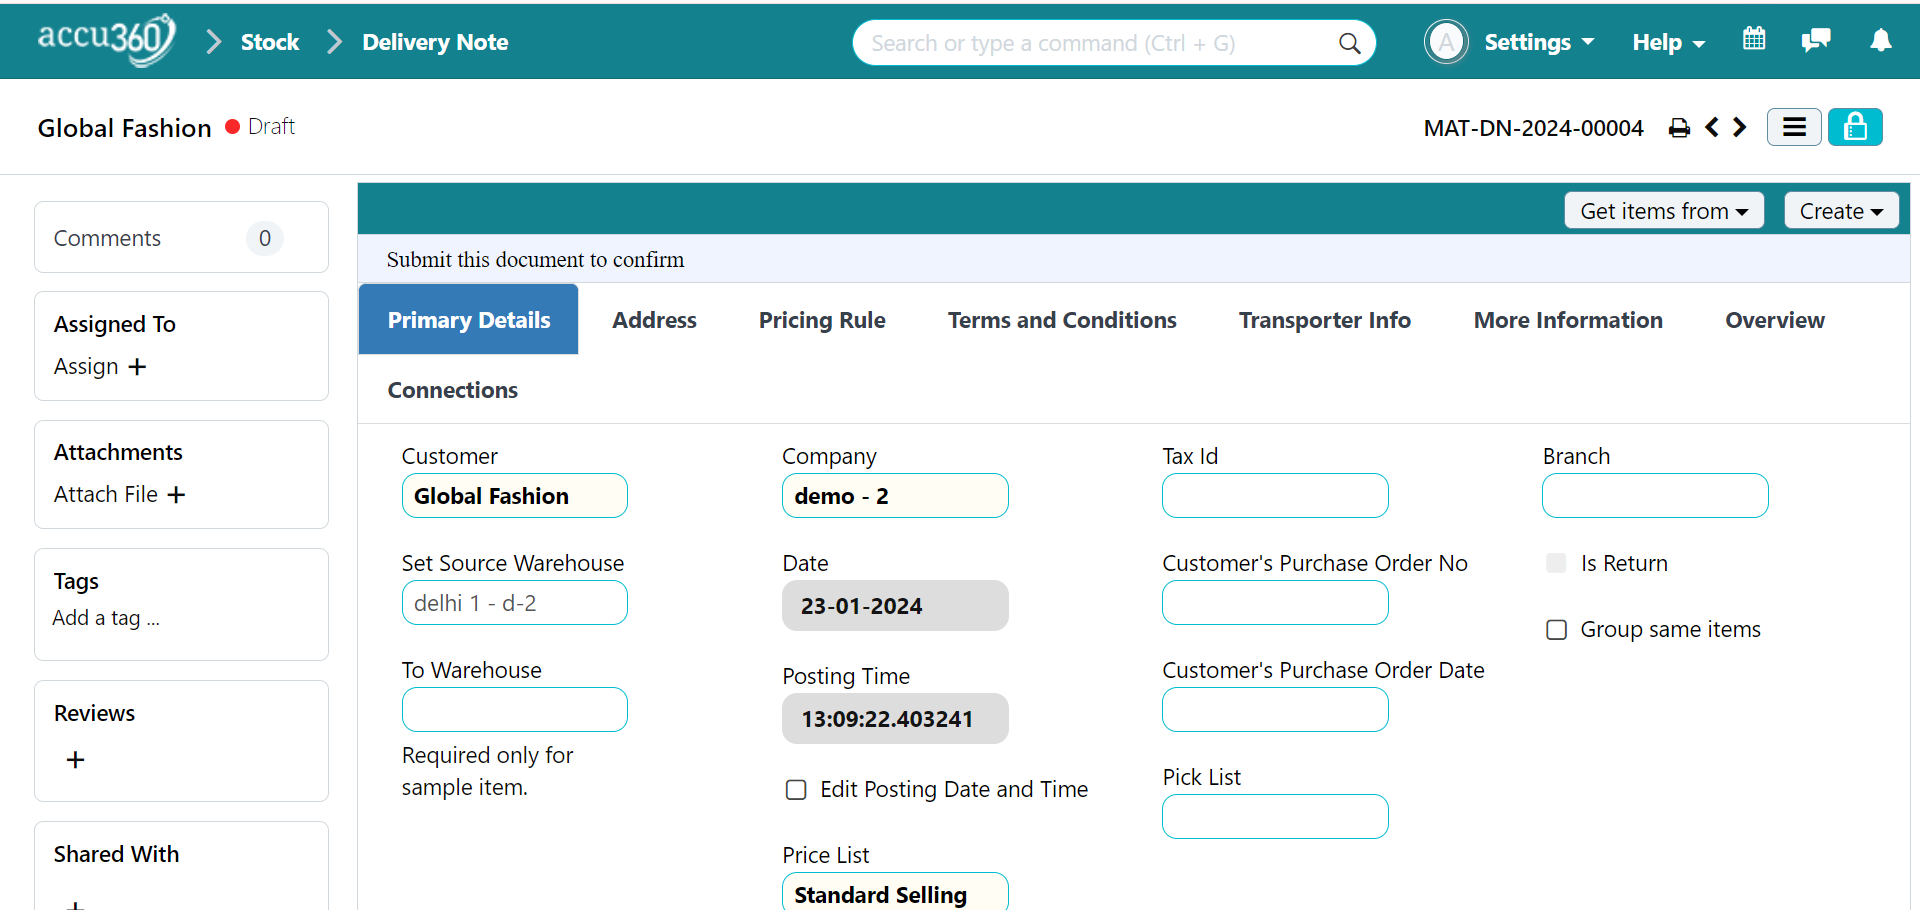Open the user avatar icon
Viewport: 1920px width, 910px height.
point(1446,42)
